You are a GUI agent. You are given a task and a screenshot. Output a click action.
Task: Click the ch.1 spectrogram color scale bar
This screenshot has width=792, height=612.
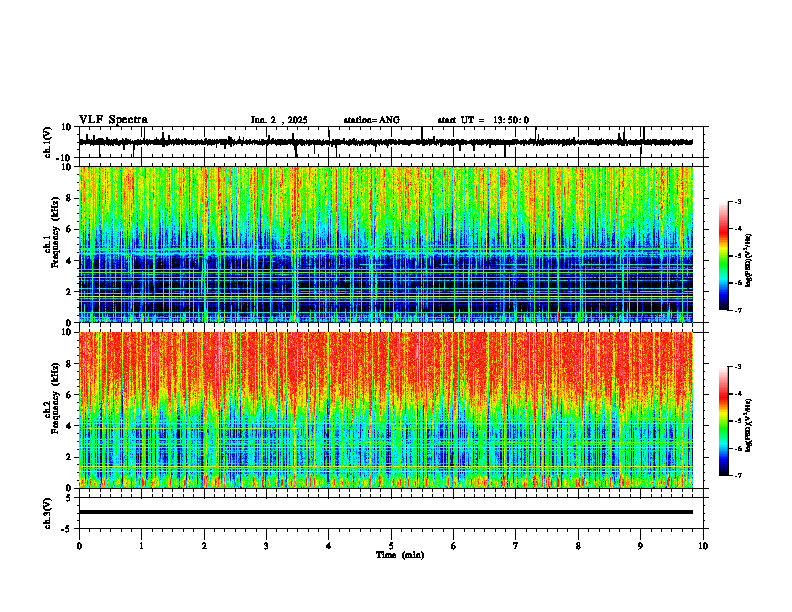click(x=724, y=256)
